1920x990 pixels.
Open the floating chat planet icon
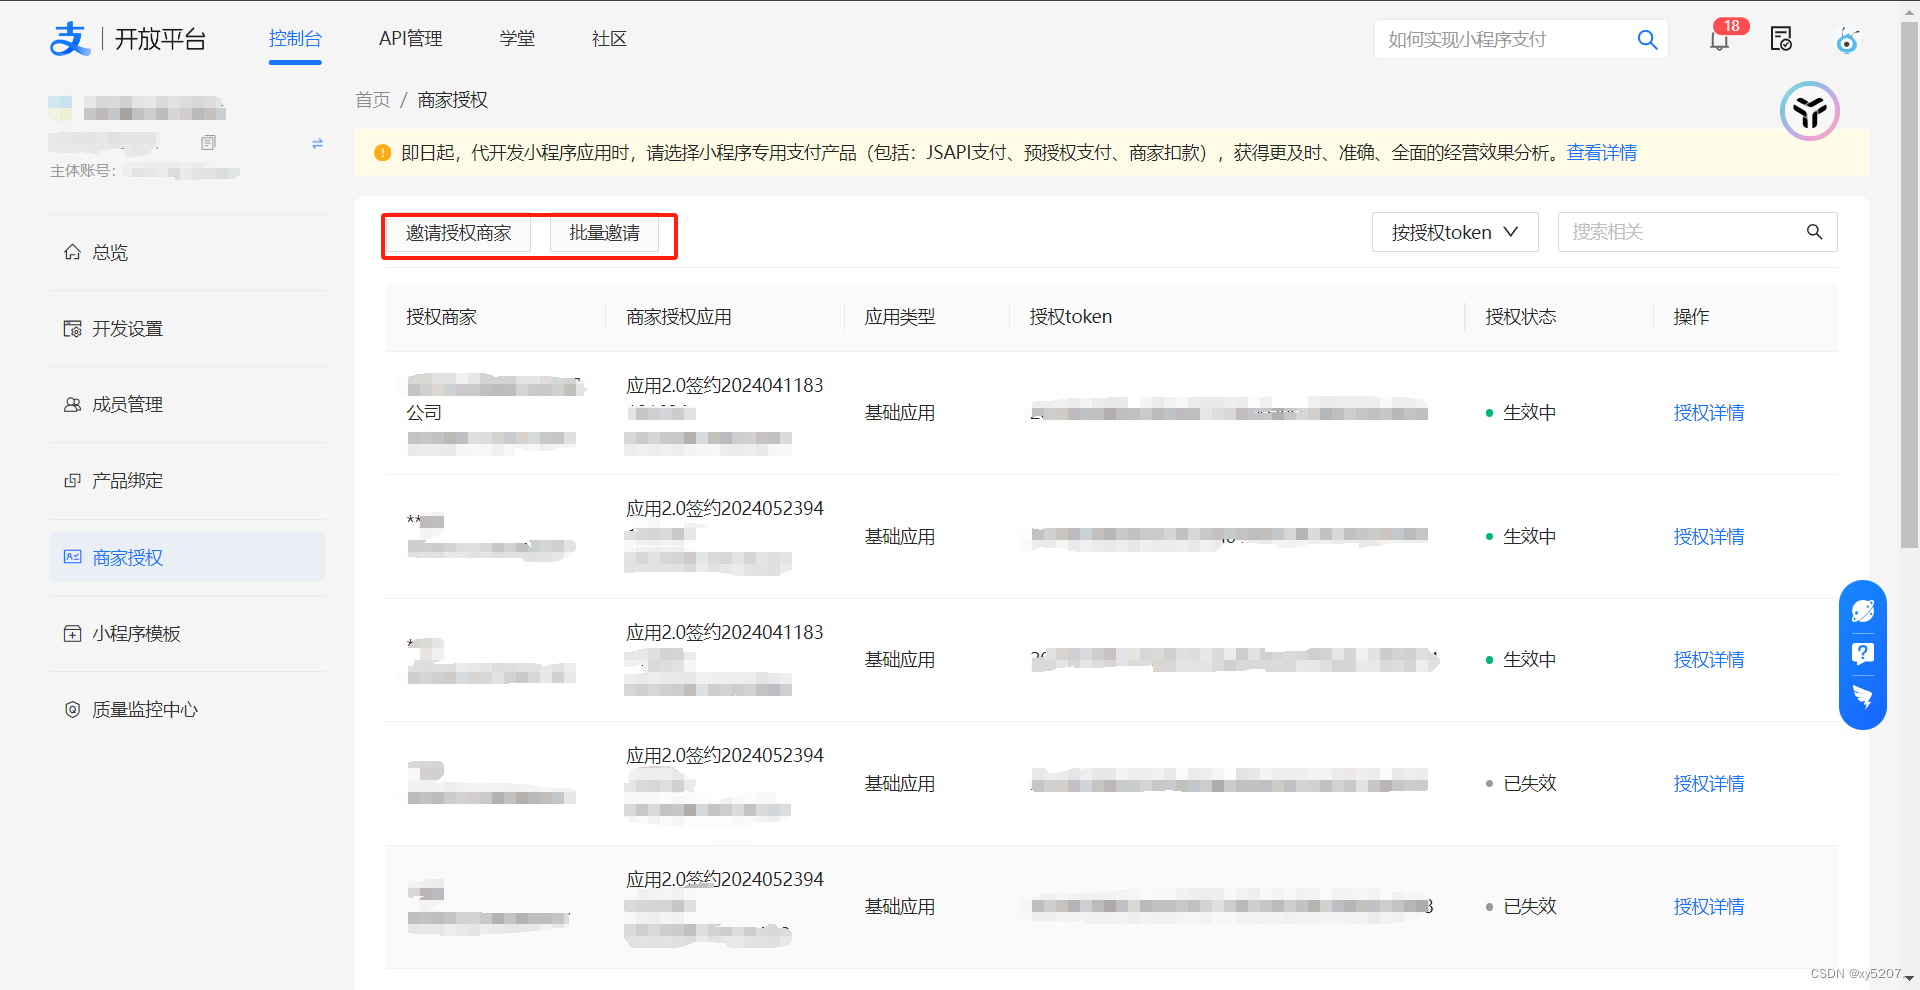pos(1863,611)
